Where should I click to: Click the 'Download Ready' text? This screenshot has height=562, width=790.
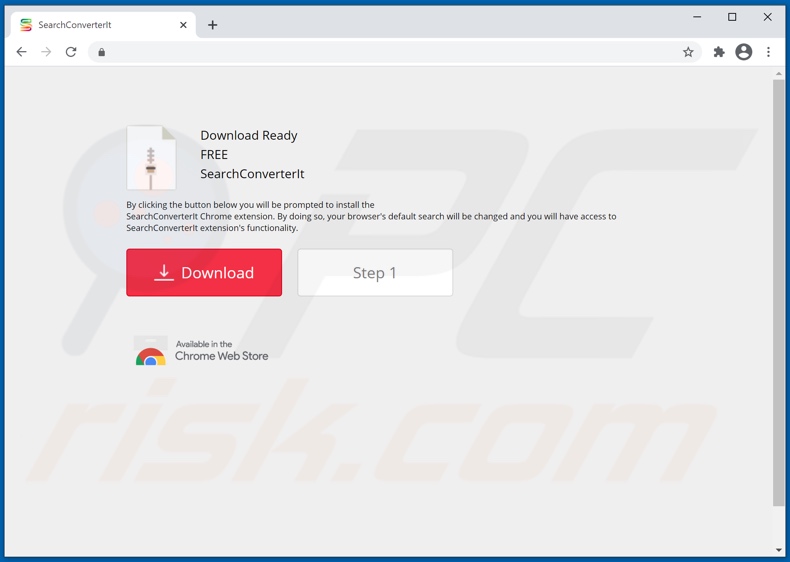249,136
